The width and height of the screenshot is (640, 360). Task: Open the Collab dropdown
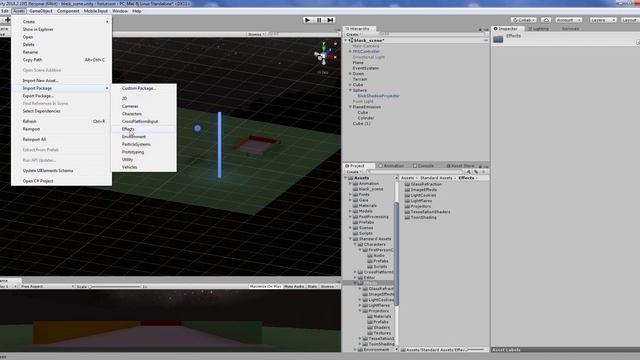524,20
